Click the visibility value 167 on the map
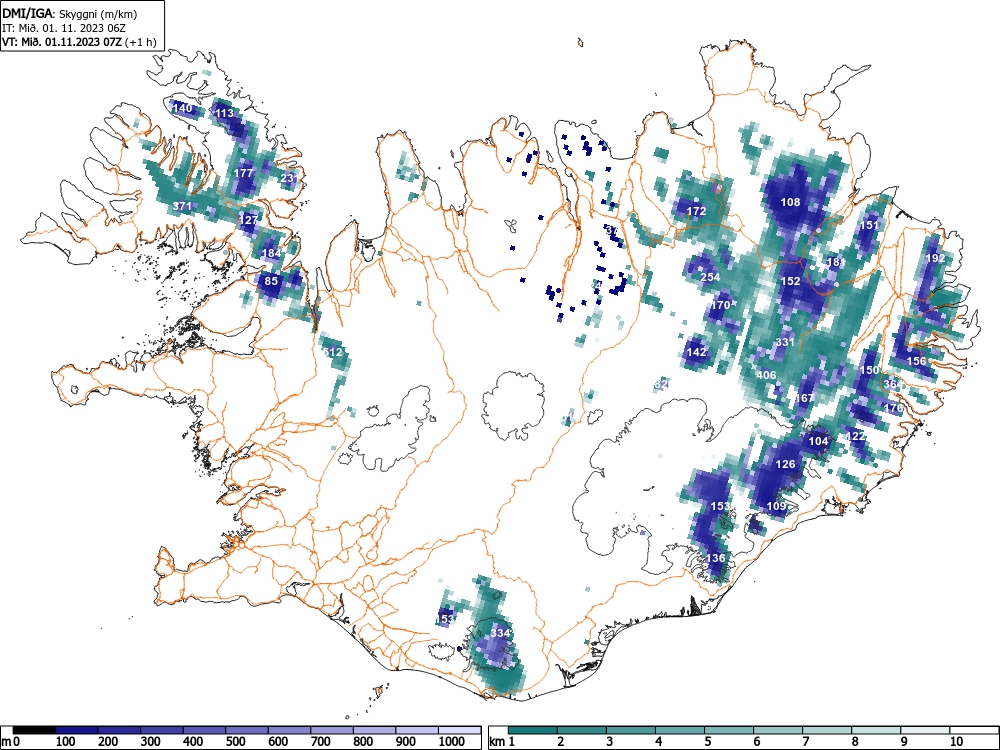This screenshot has height=750, width=1000. point(804,398)
